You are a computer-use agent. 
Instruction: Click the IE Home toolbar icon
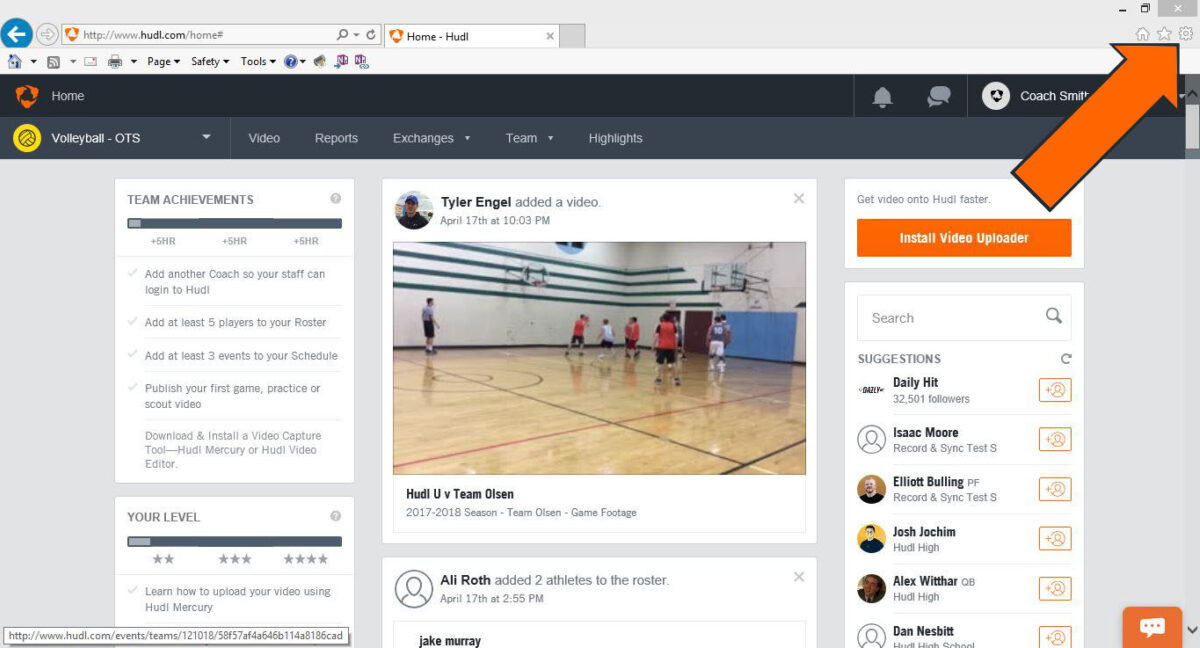15,62
